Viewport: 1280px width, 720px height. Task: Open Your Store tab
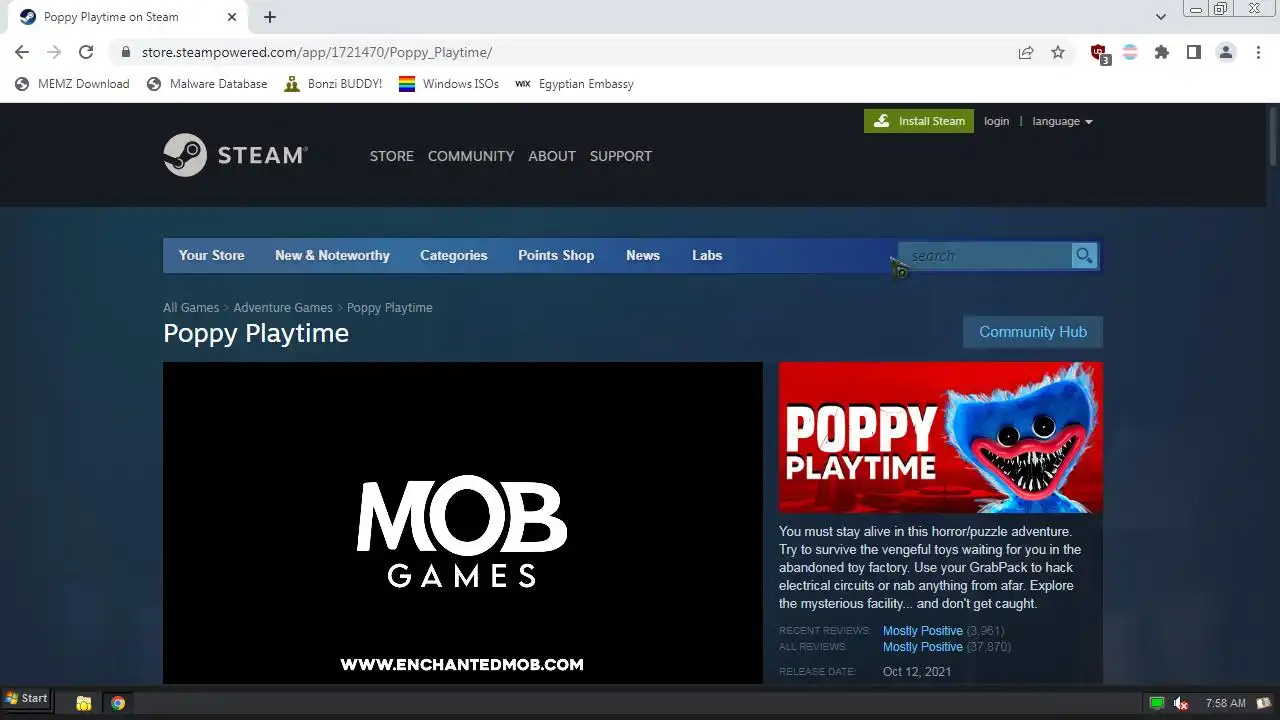pyautogui.click(x=212, y=255)
